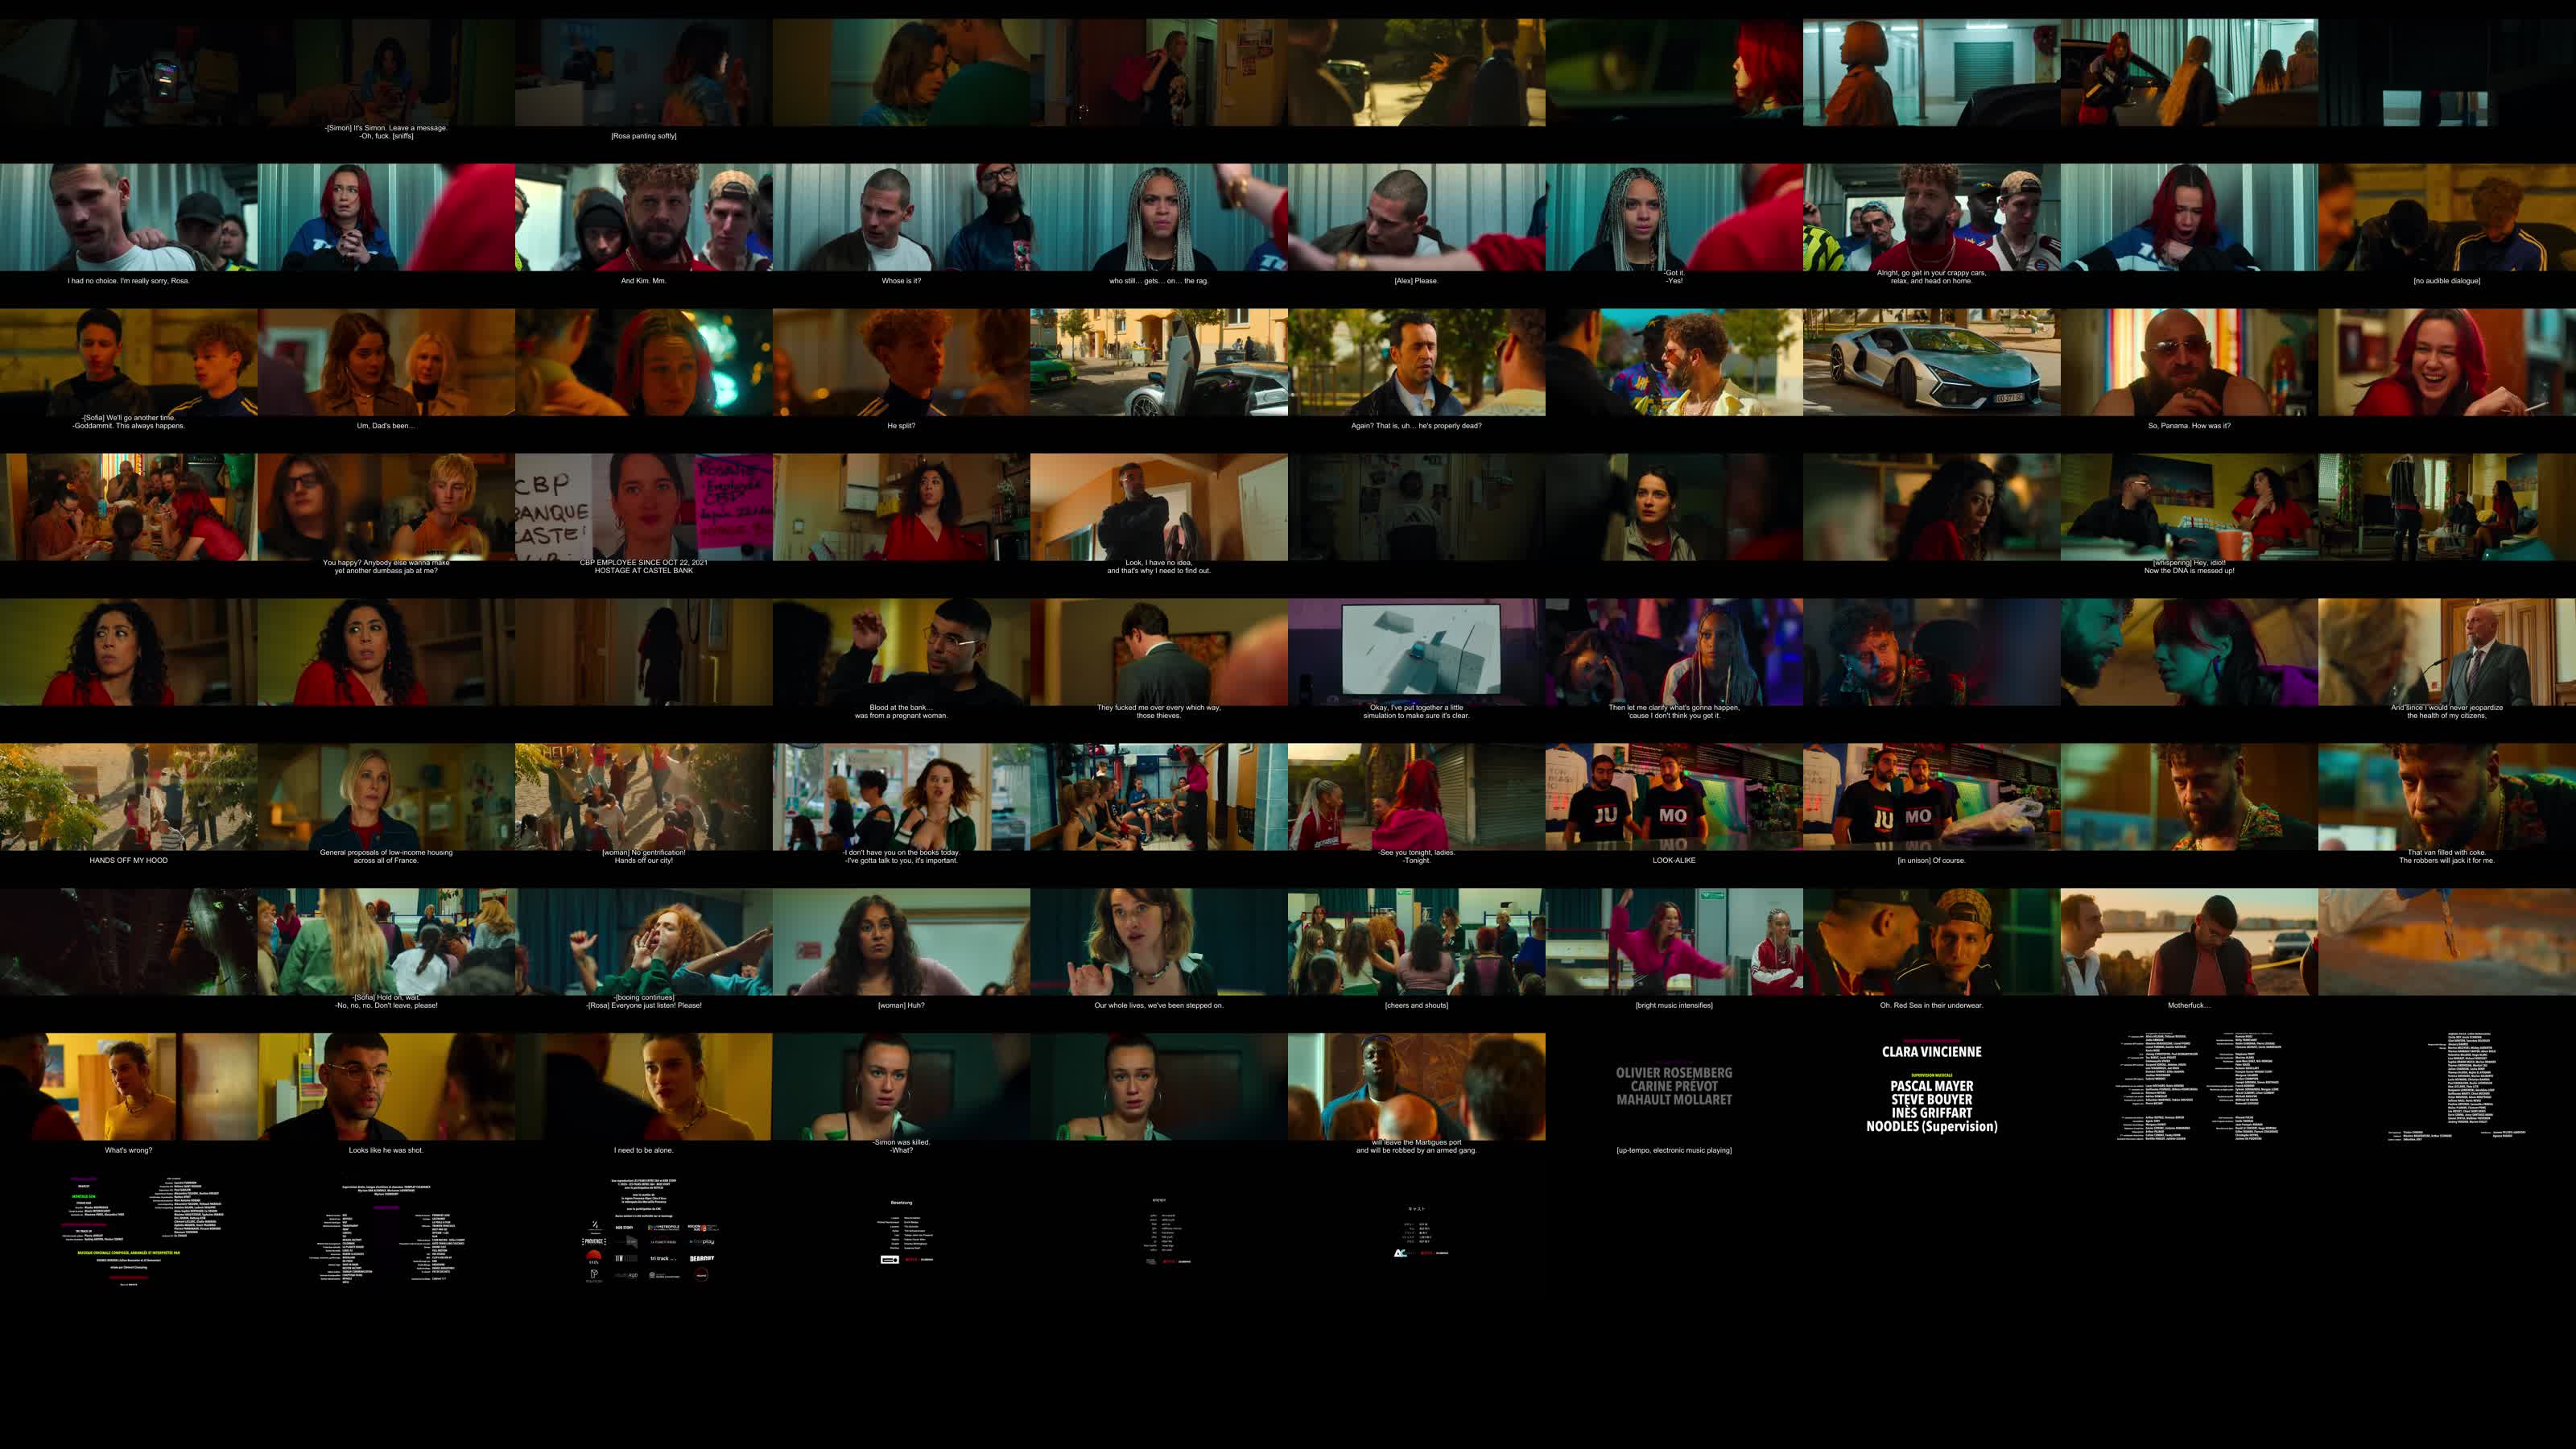Click the frame captioned "So, Panama. How was it?"
The width and height of the screenshot is (2576, 1449).
pyautogui.click(x=2189, y=362)
